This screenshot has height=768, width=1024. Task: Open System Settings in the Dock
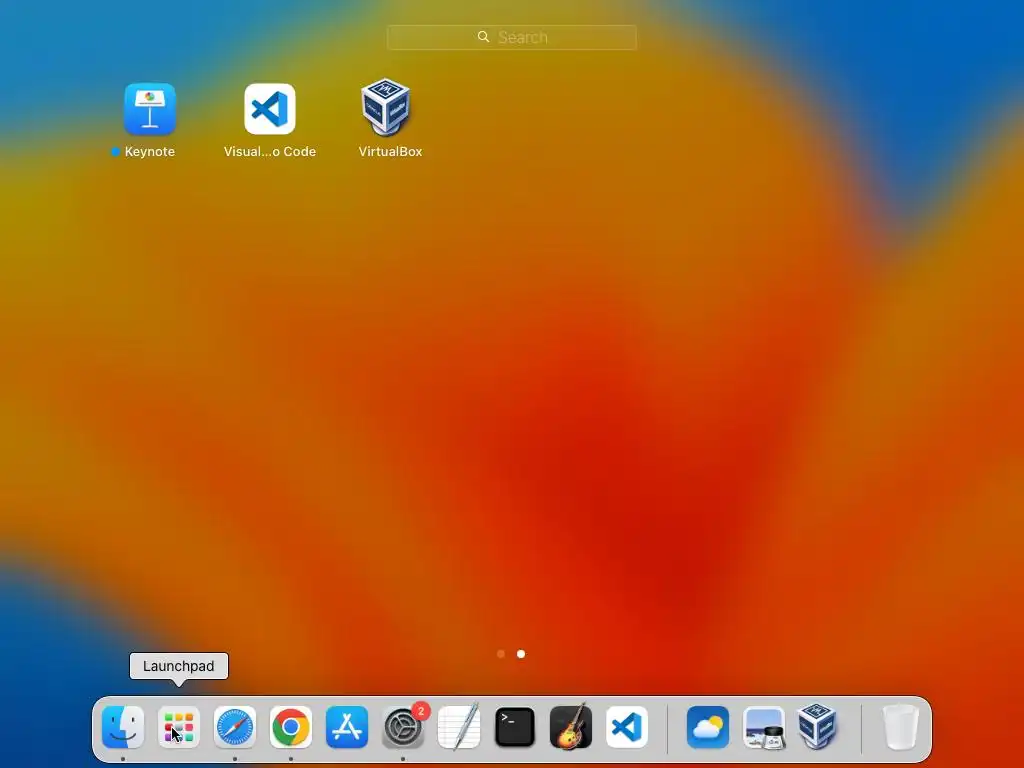point(403,727)
